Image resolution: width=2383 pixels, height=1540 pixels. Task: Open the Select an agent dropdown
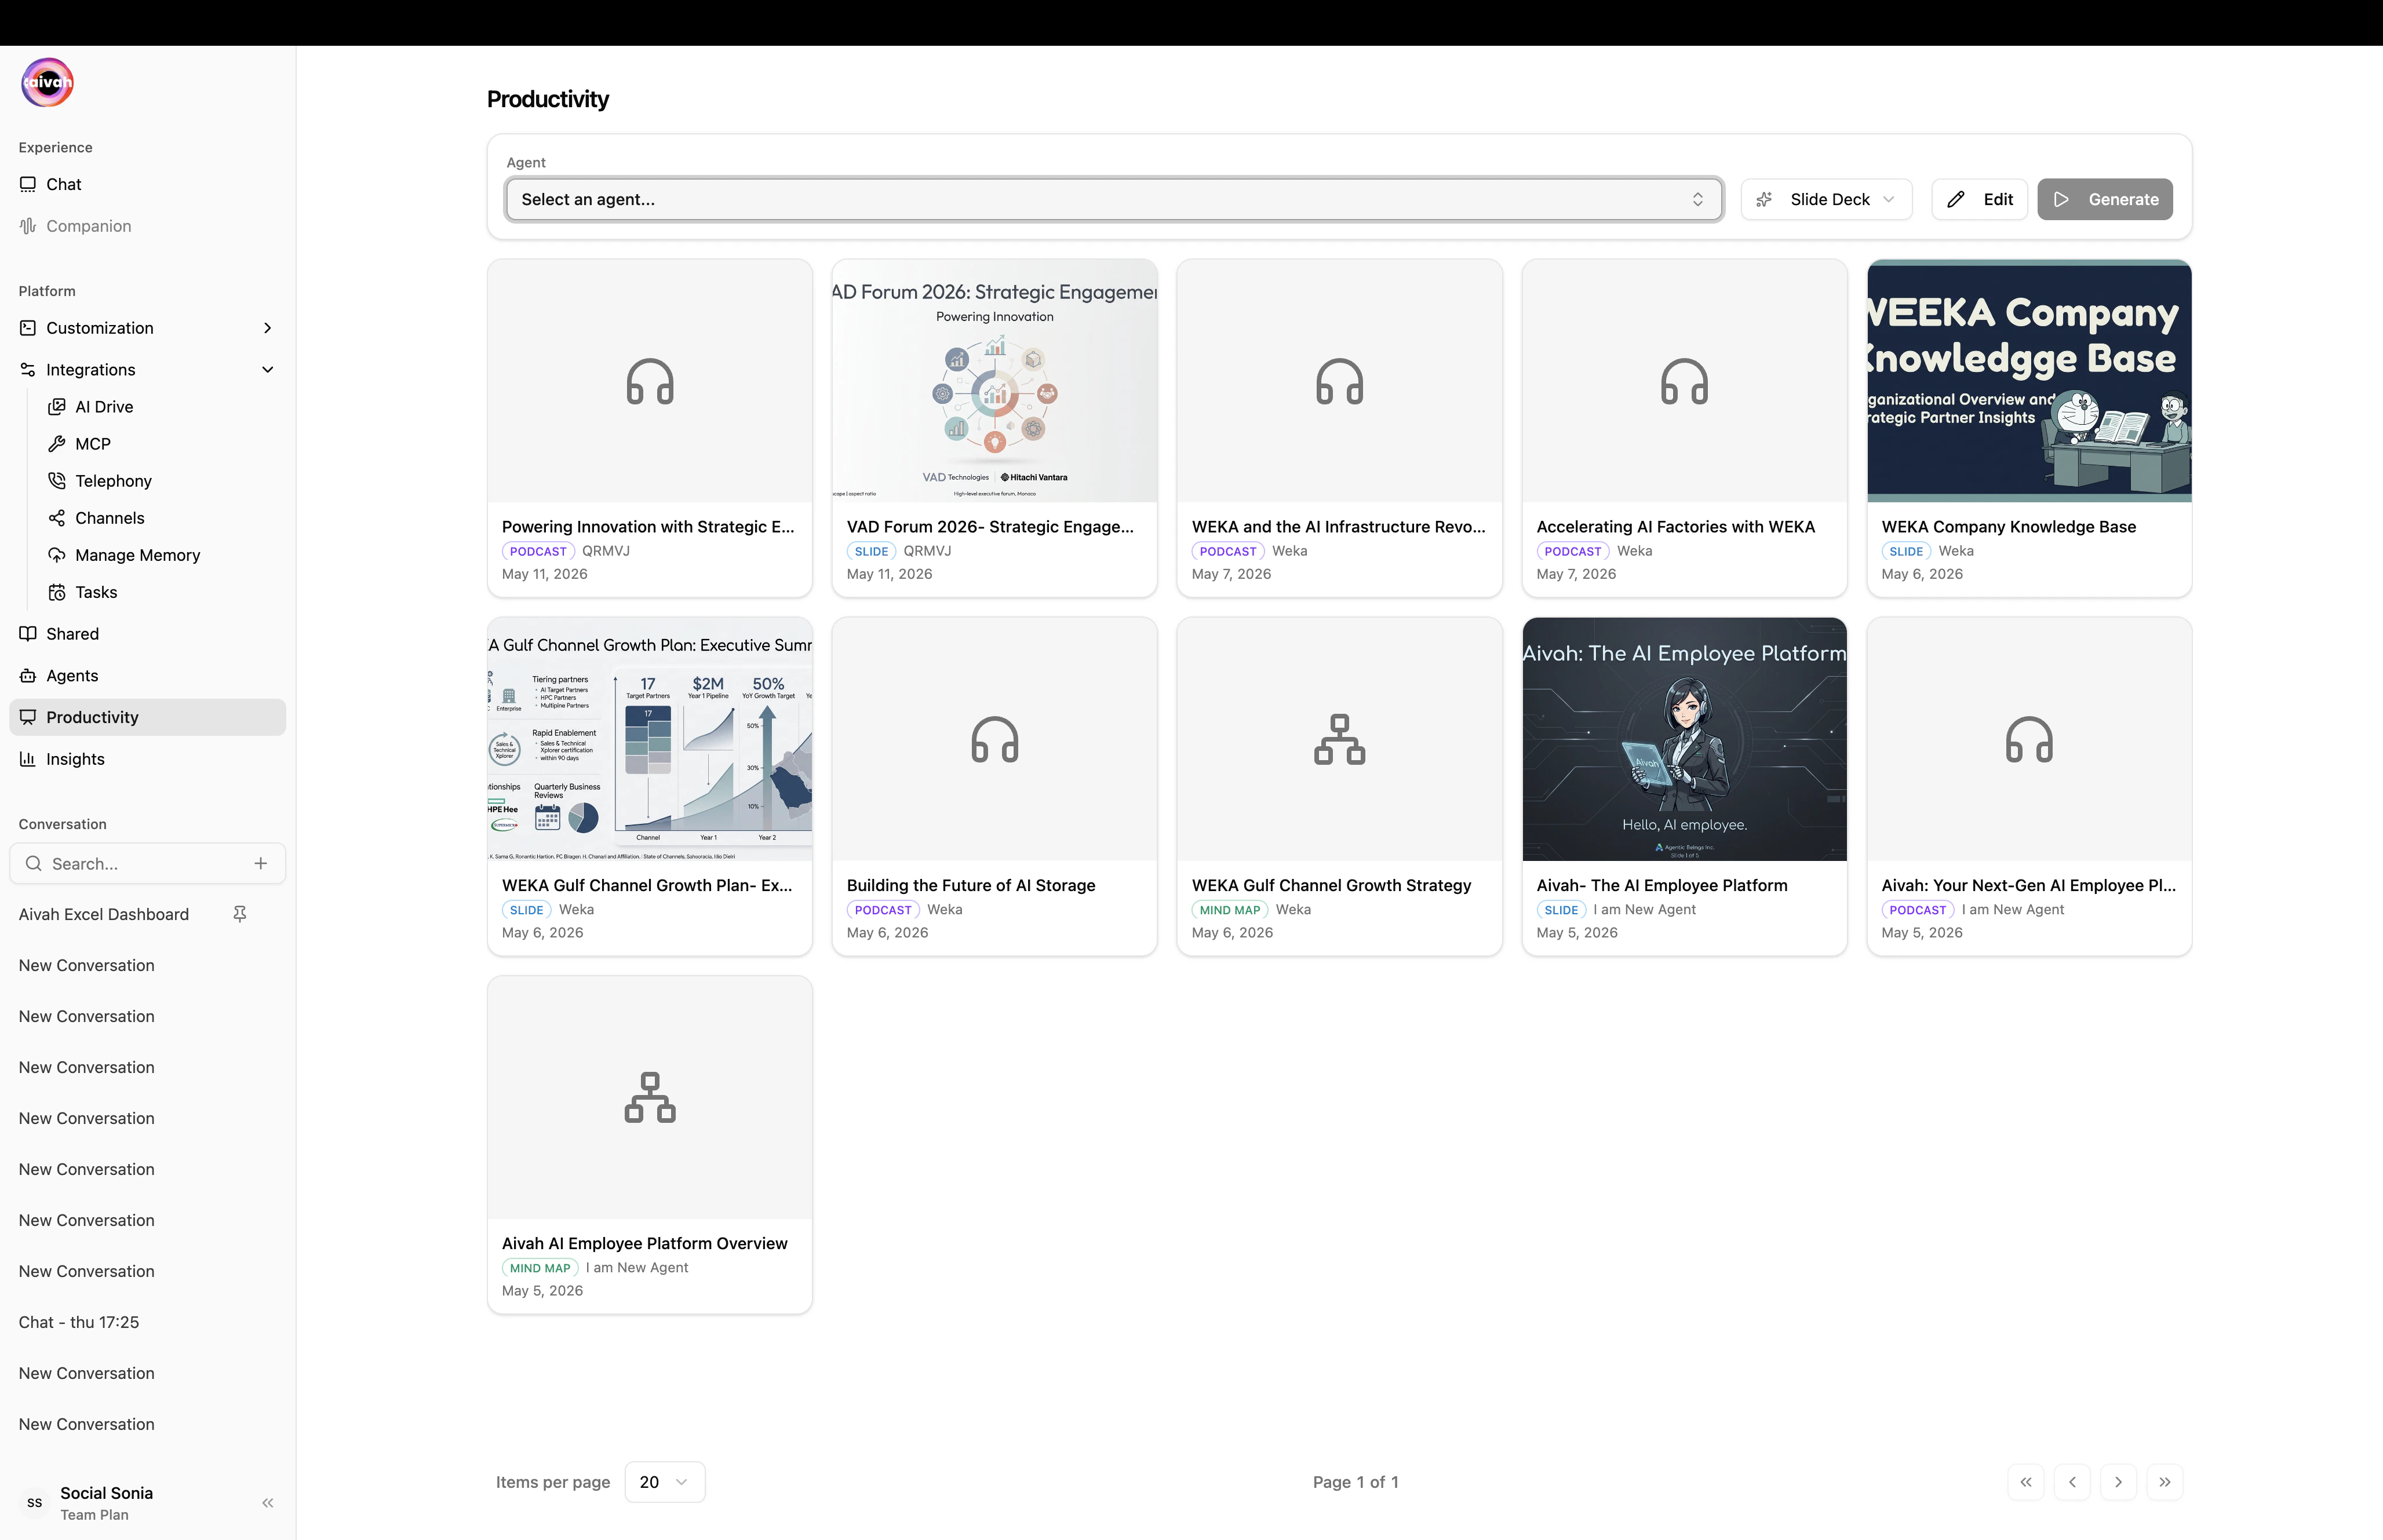1114,199
